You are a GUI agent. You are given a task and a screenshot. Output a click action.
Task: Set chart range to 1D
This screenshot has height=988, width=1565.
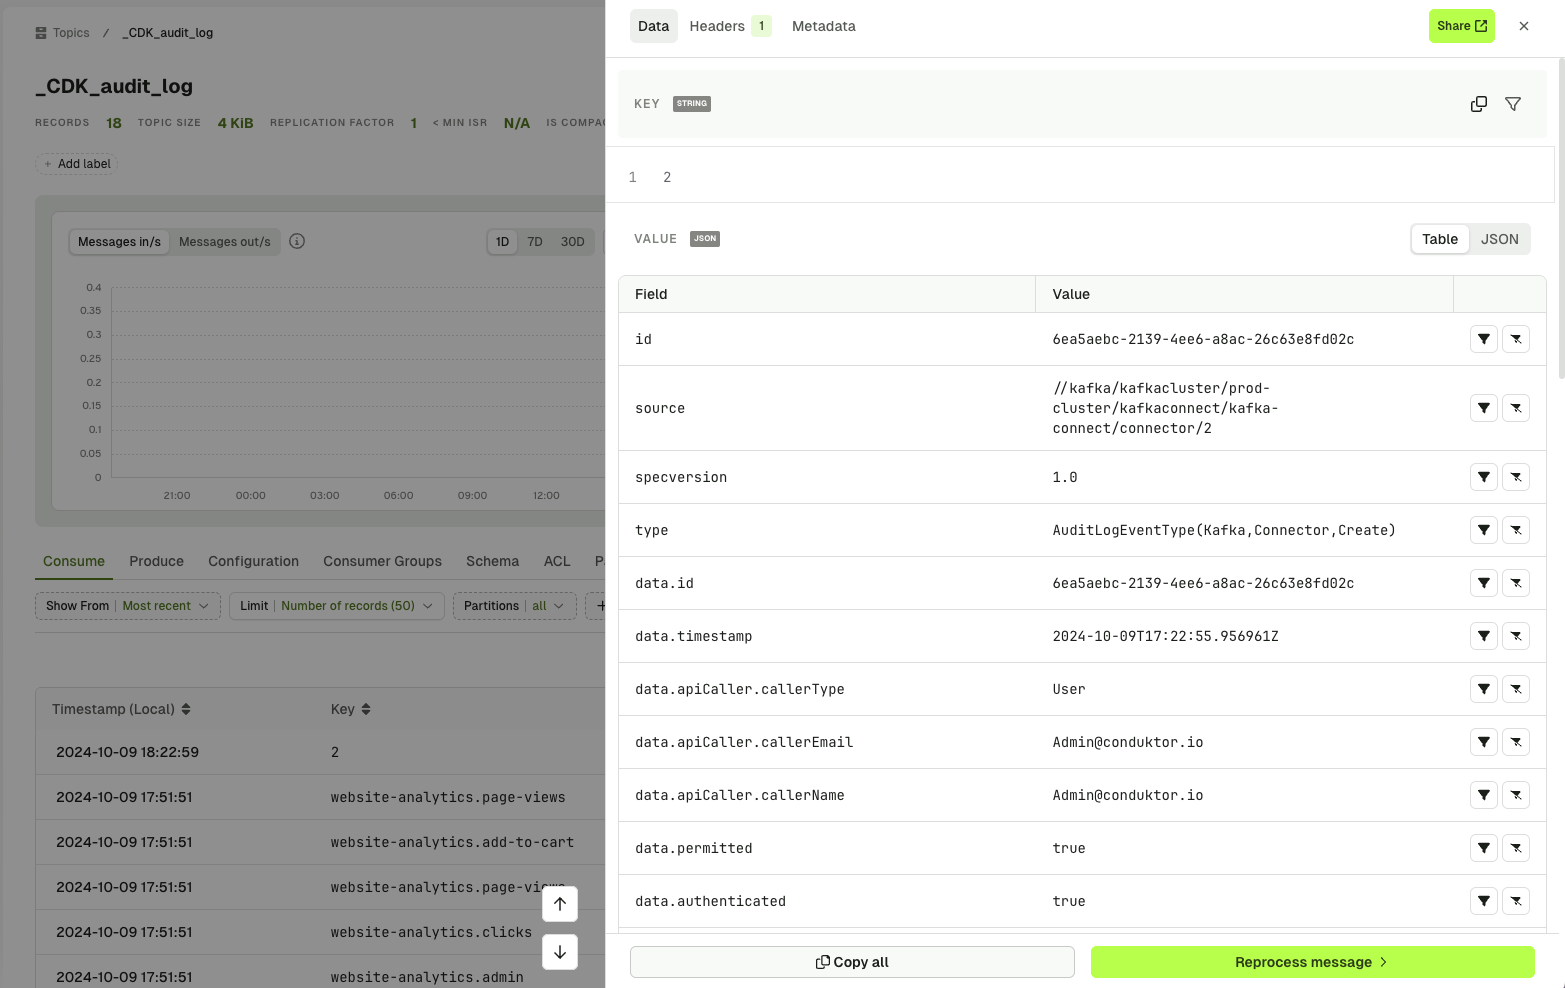(x=503, y=242)
